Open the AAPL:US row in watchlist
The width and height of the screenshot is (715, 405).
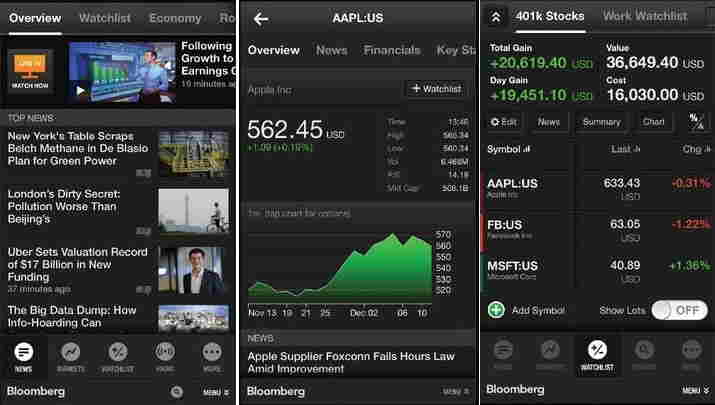(x=597, y=189)
